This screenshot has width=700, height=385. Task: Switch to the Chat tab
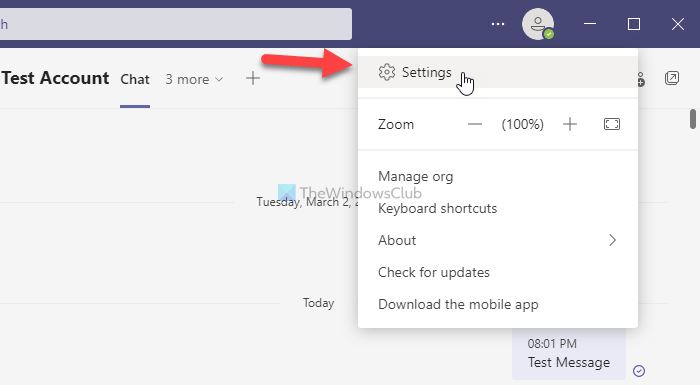point(135,80)
